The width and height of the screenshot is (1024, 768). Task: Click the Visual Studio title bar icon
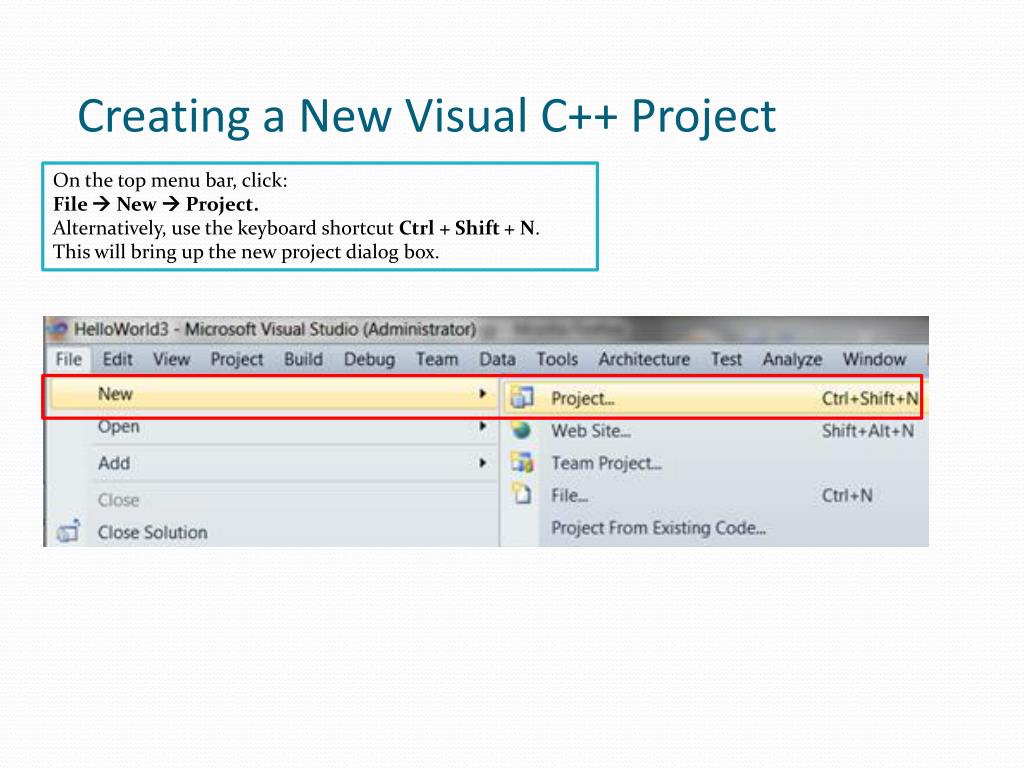click(x=58, y=328)
